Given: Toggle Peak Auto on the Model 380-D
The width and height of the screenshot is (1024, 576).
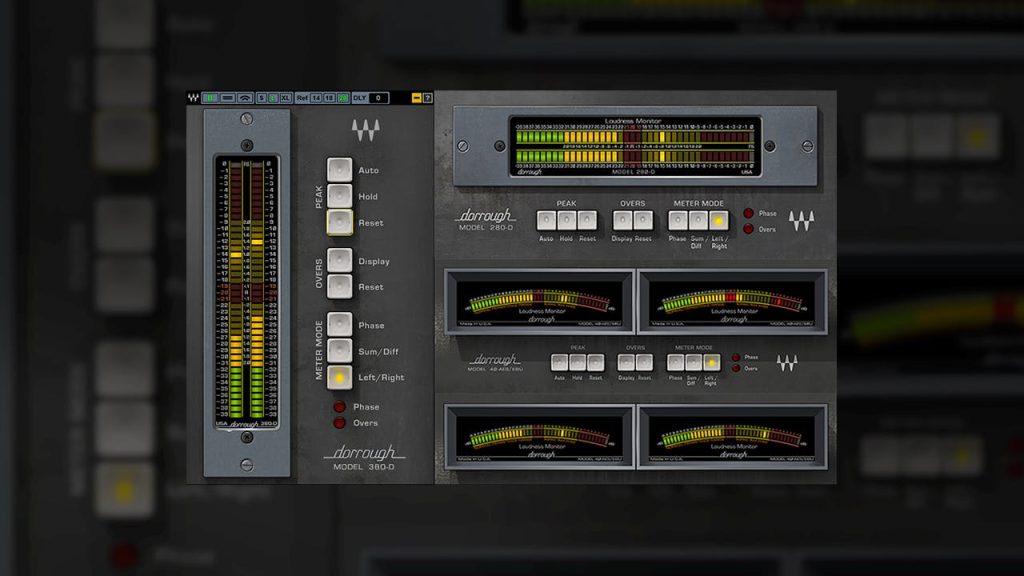Looking at the screenshot, I should pyautogui.click(x=340, y=170).
